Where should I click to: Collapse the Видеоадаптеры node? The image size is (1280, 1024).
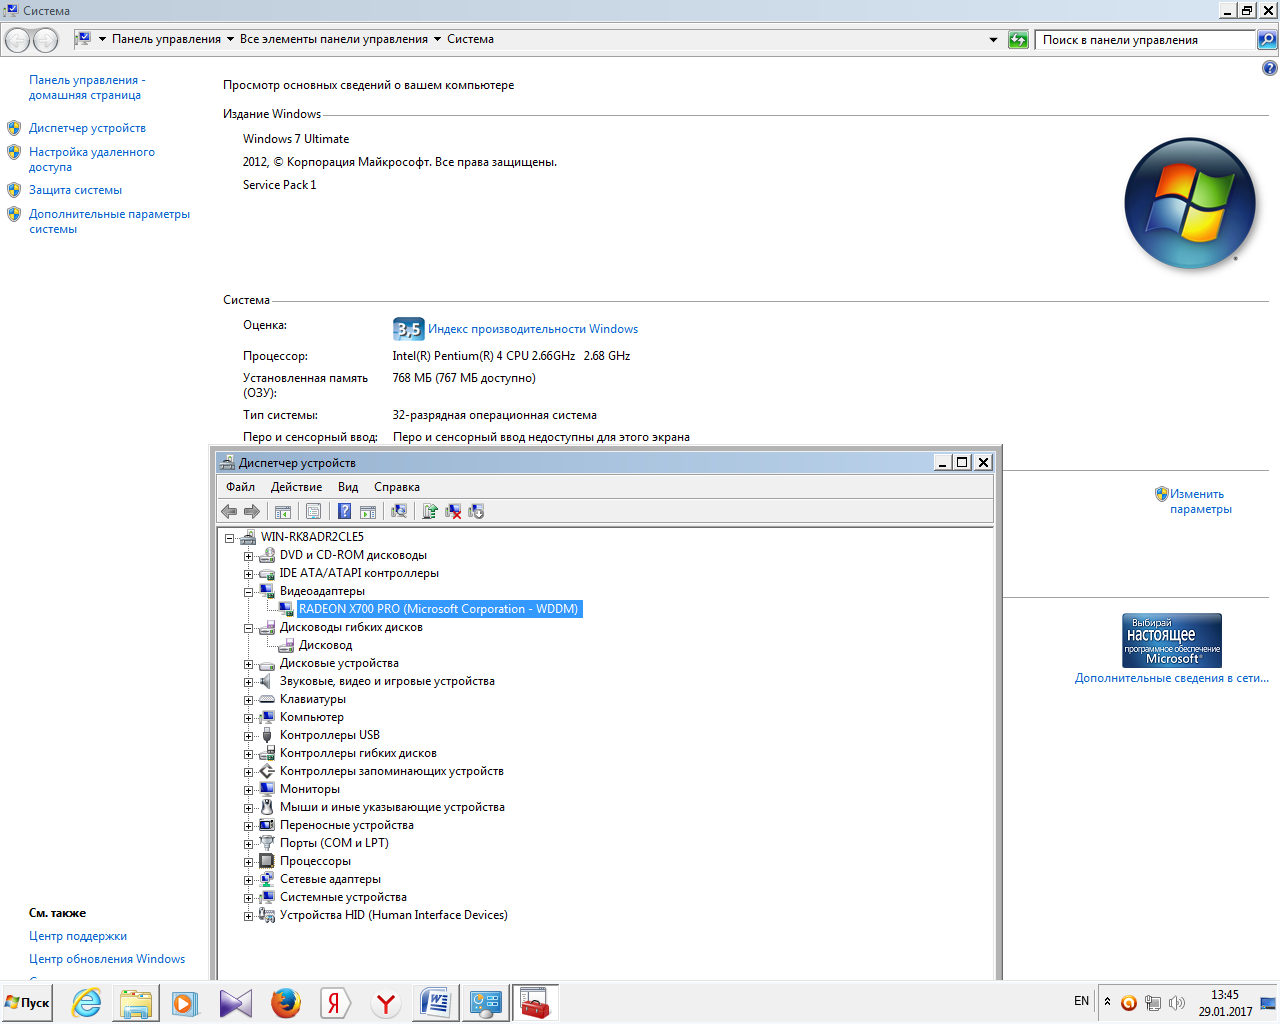(x=248, y=592)
